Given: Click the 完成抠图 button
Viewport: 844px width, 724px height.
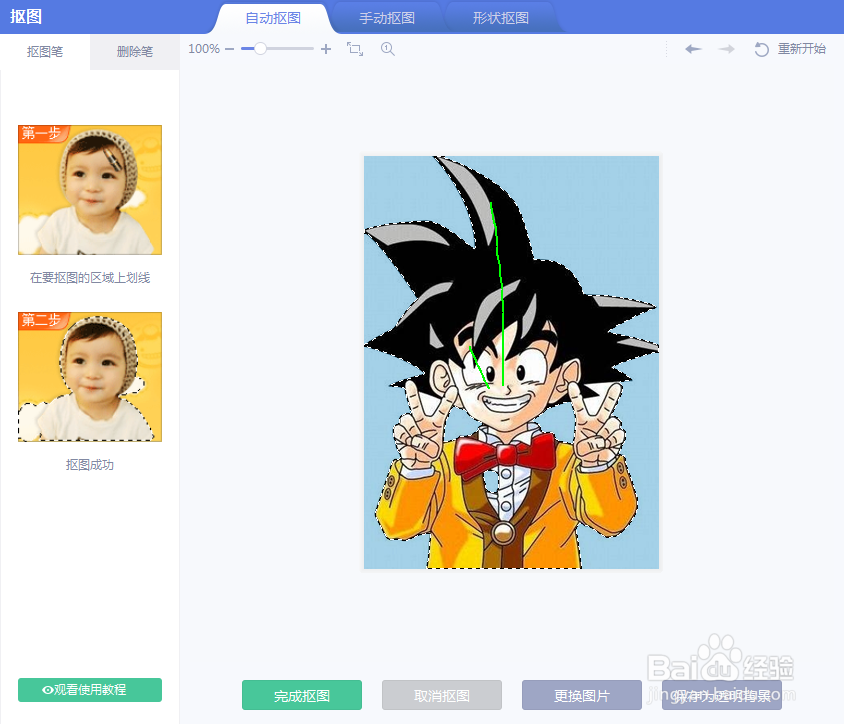Looking at the screenshot, I should pyautogui.click(x=302, y=695).
